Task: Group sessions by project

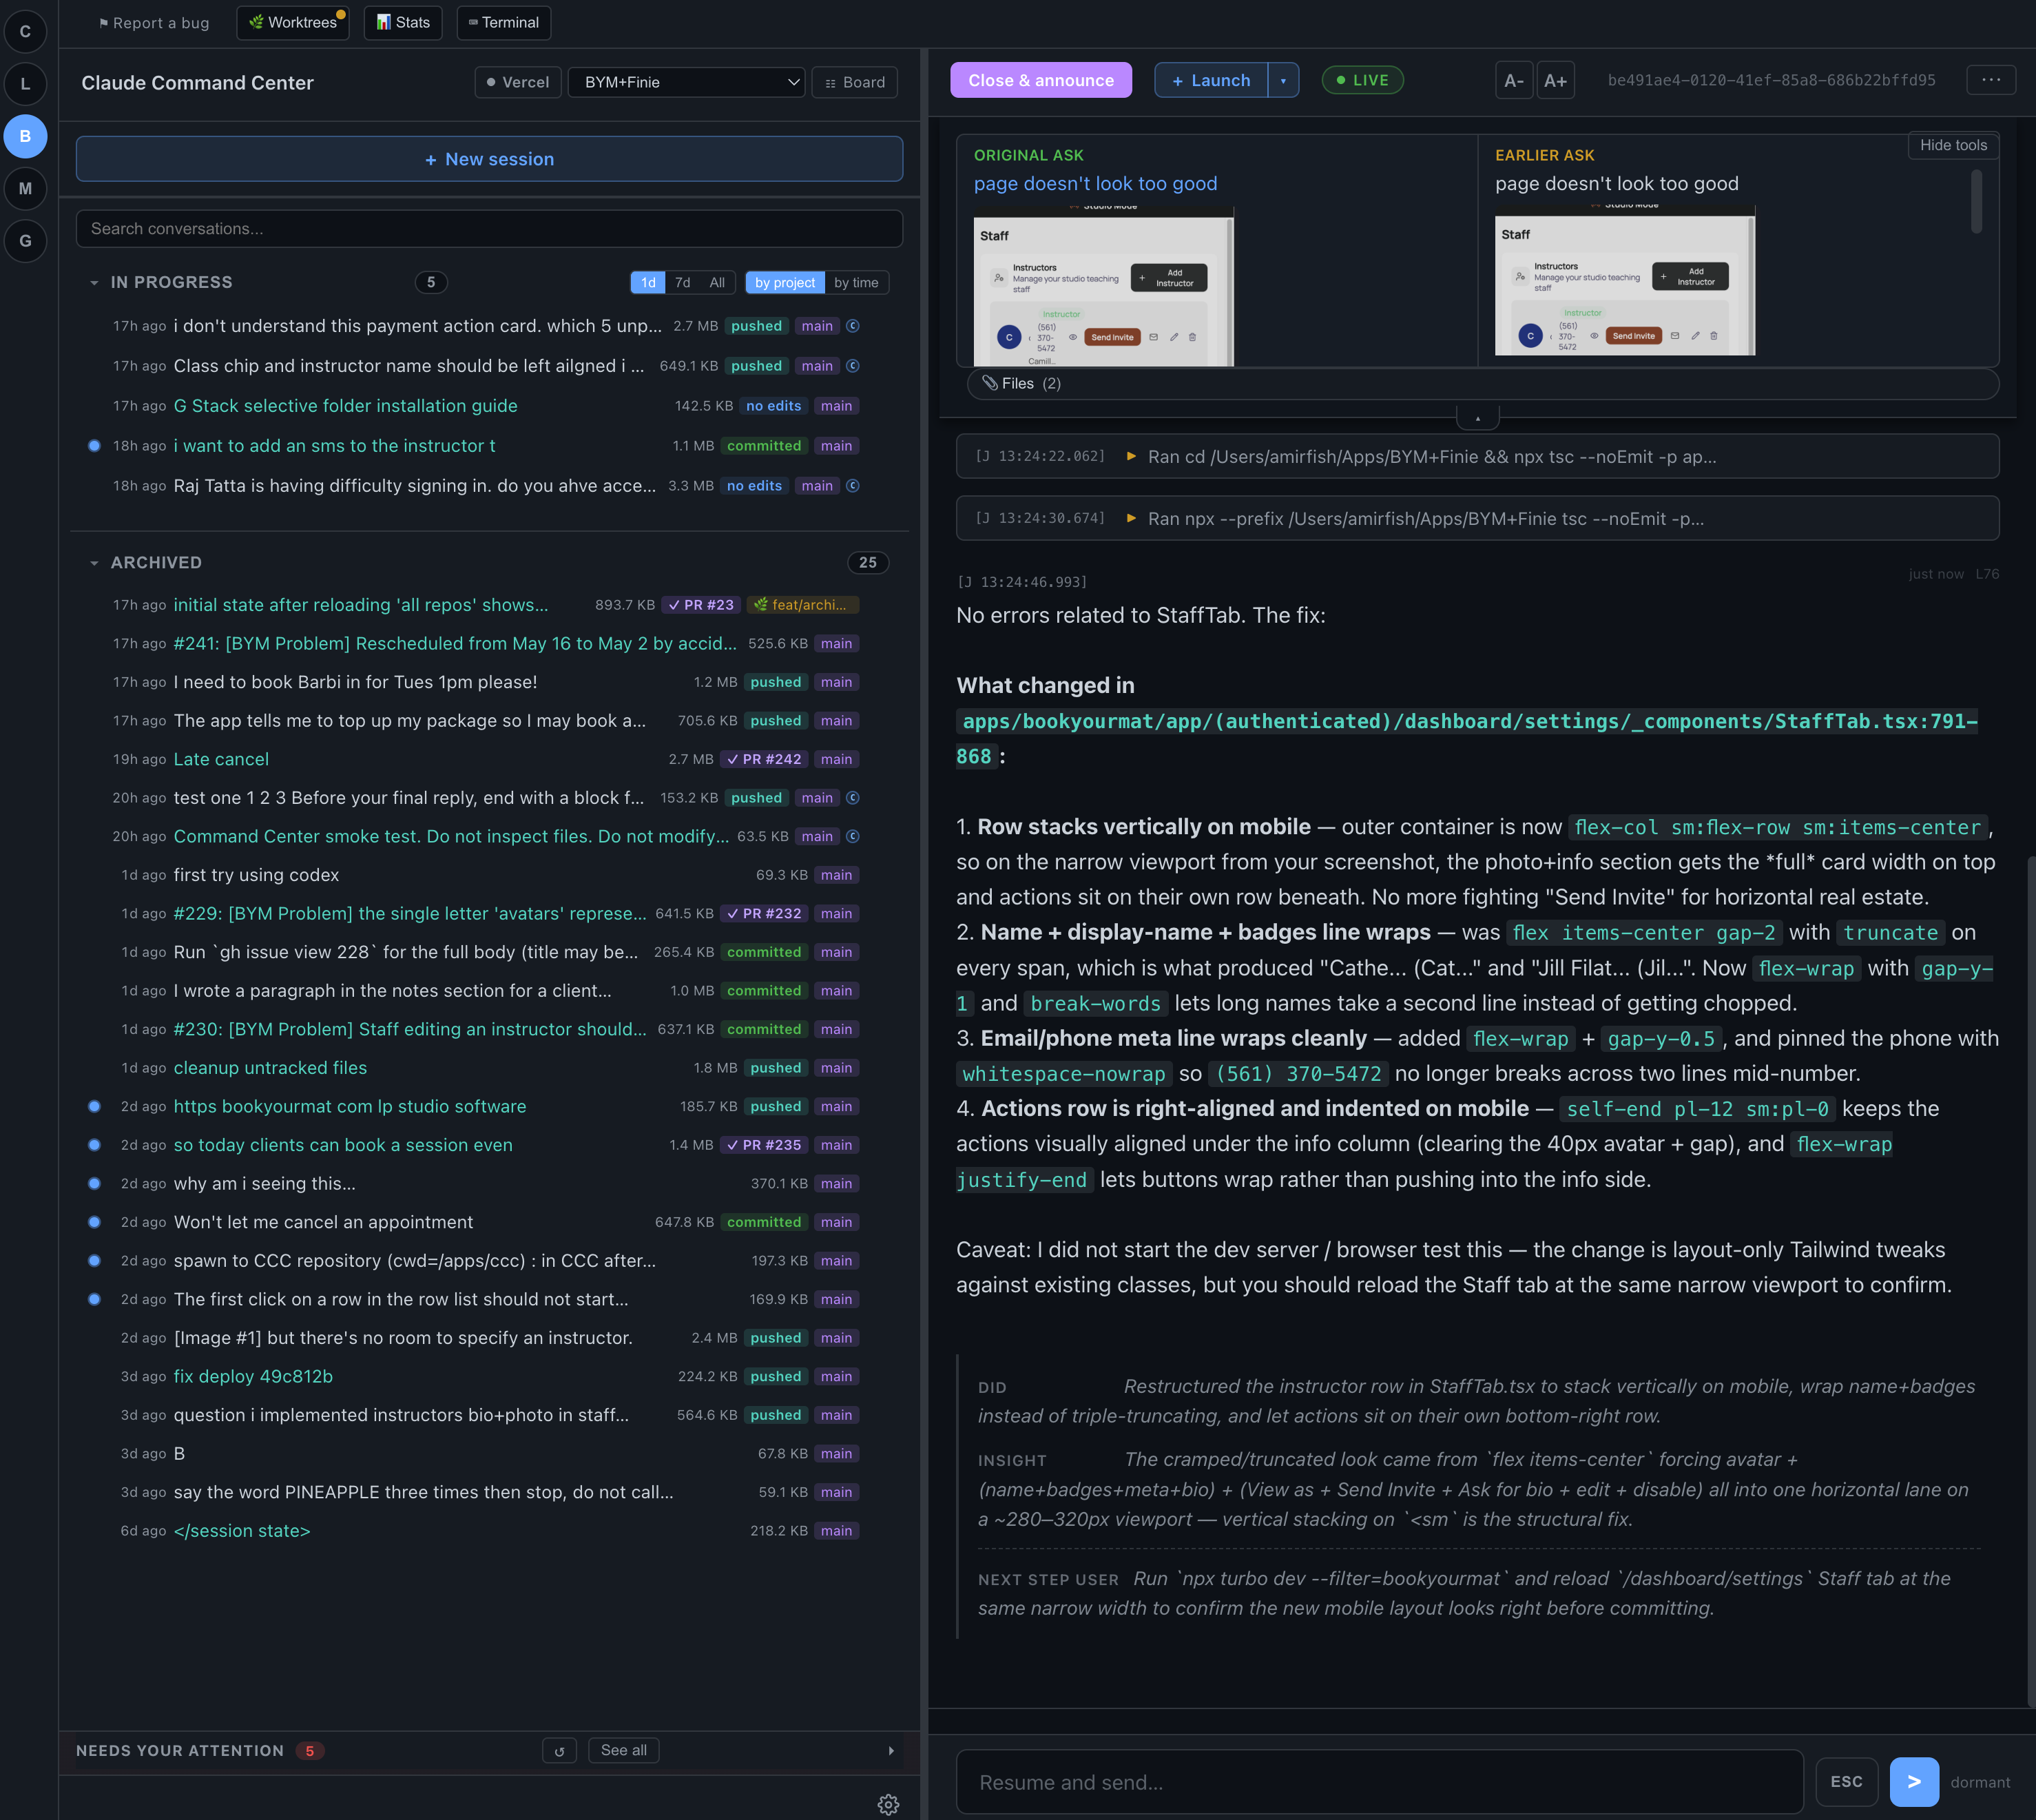Action: (x=785, y=282)
